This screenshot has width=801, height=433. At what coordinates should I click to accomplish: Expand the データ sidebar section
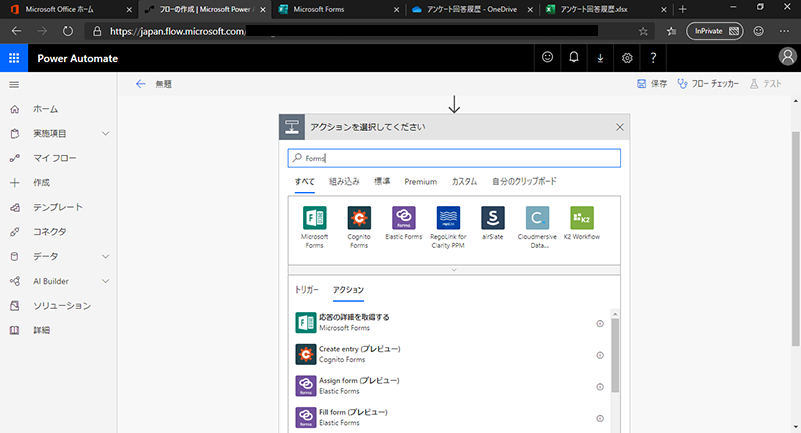[105, 256]
